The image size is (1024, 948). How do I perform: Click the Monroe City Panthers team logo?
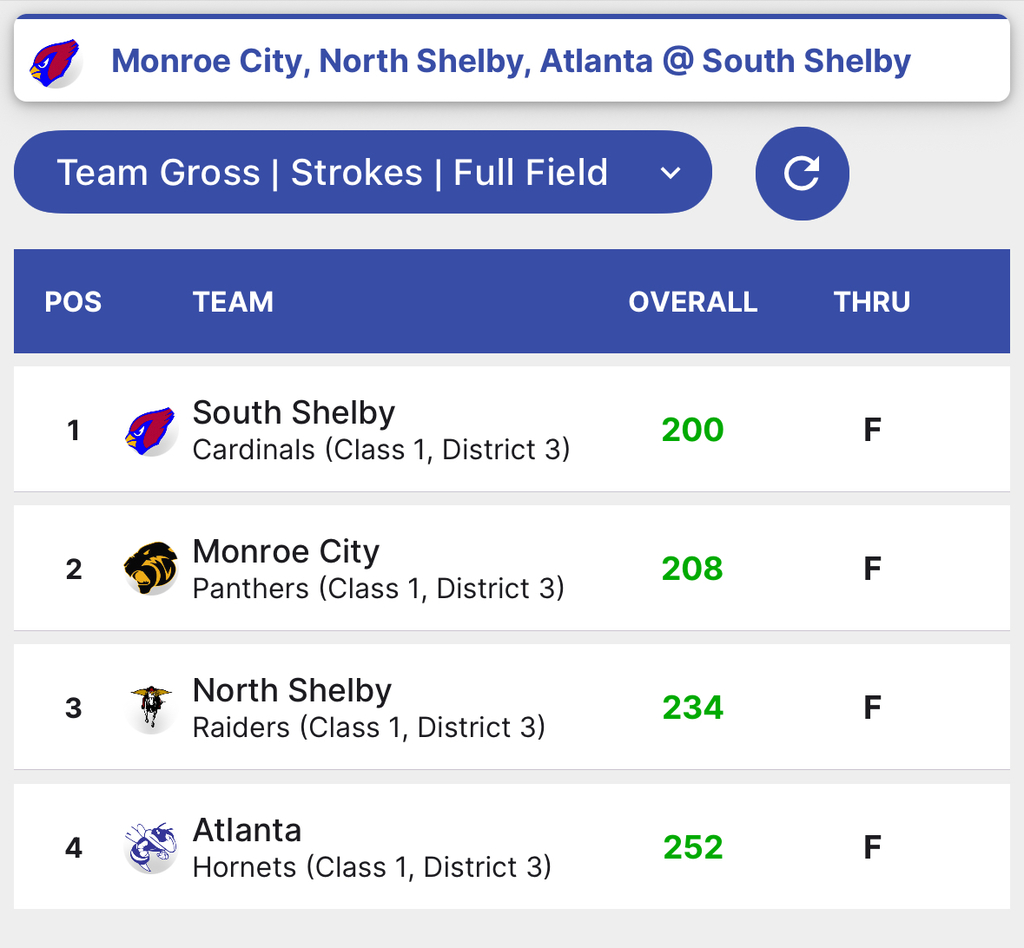click(x=150, y=568)
